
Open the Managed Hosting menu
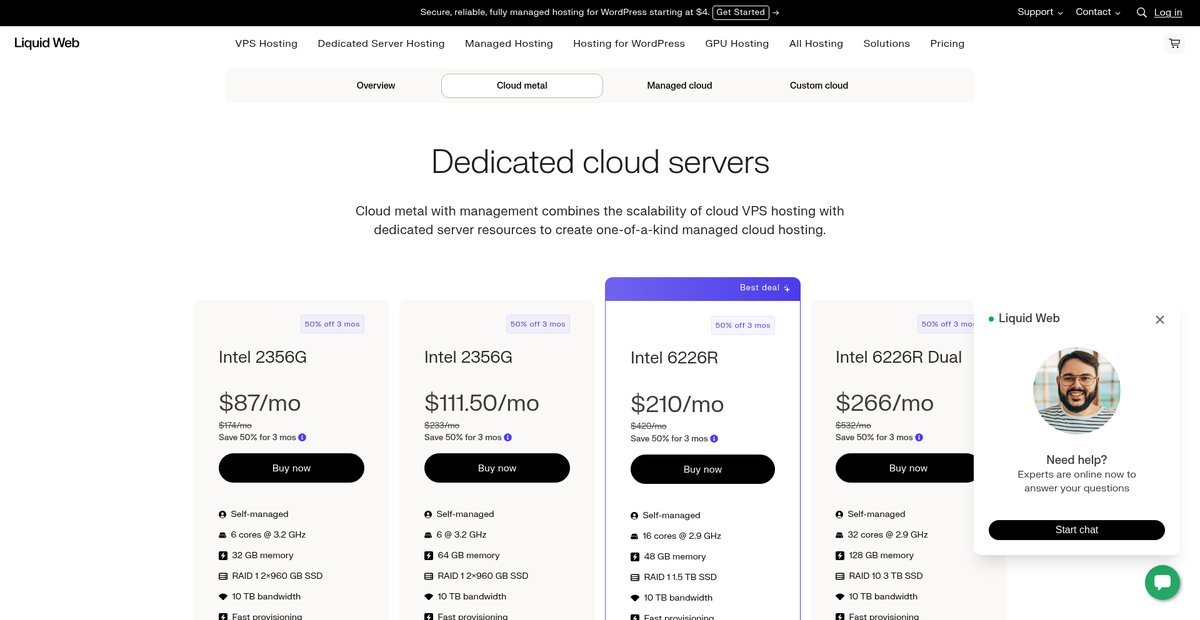tap(509, 44)
